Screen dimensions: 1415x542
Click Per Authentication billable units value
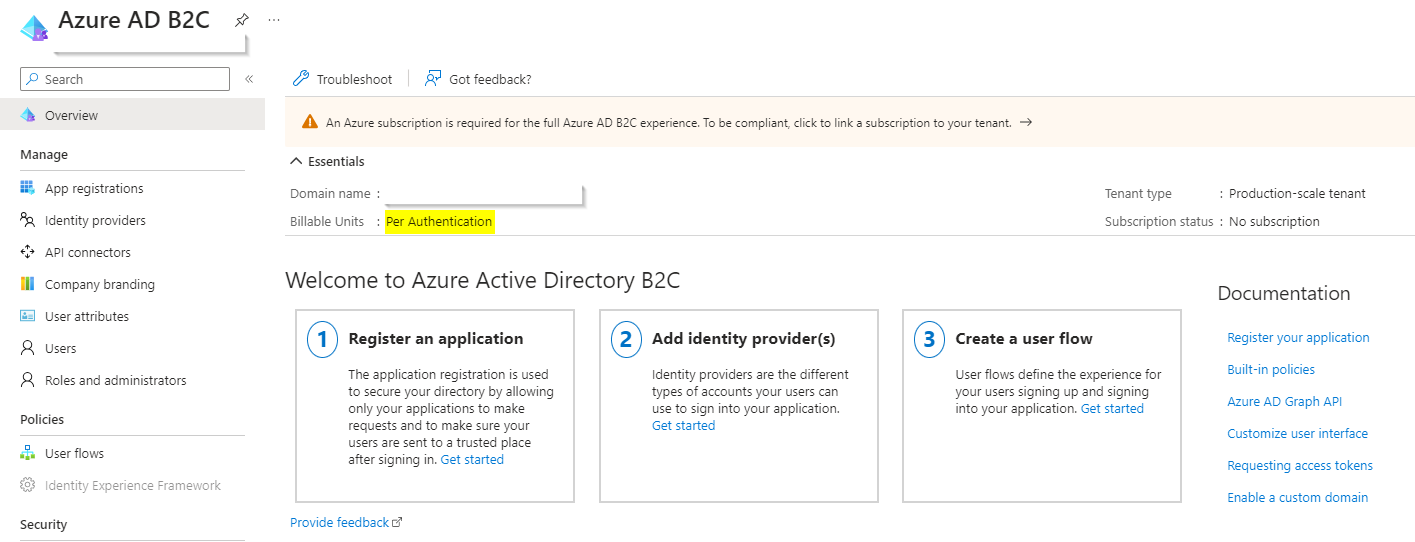[x=439, y=221]
